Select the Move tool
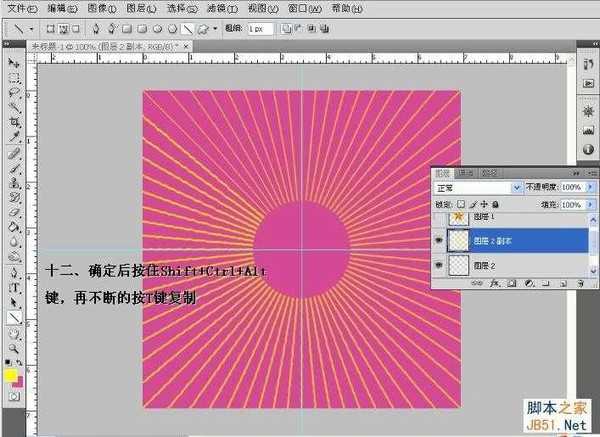Image resolution: width=600 pixels, height=437 pixels. 13,62
